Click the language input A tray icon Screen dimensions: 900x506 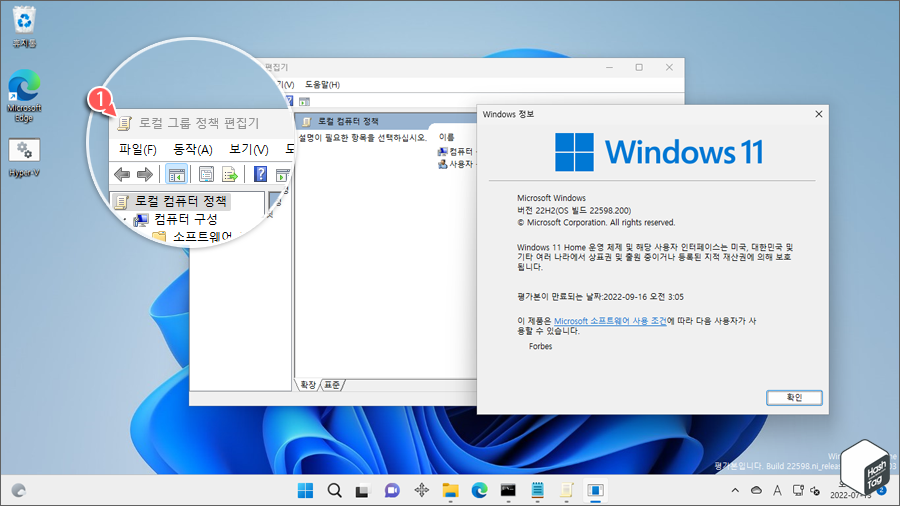777,491
